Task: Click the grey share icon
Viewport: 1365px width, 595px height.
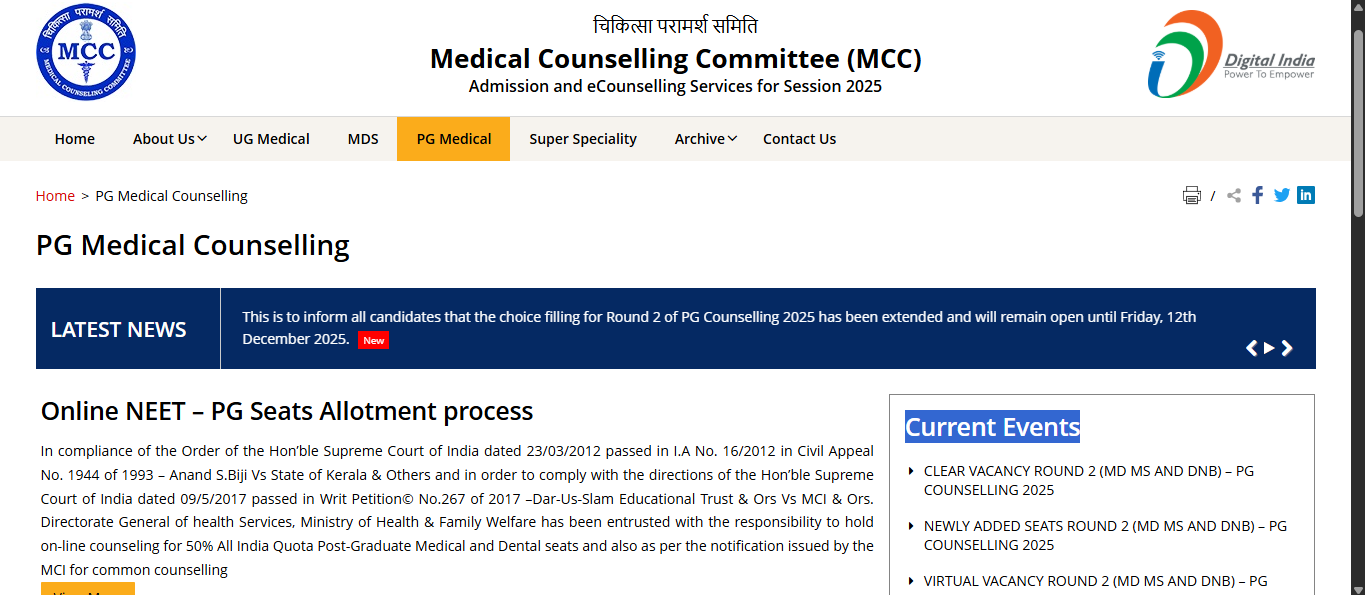Action: coord(1234,196)
